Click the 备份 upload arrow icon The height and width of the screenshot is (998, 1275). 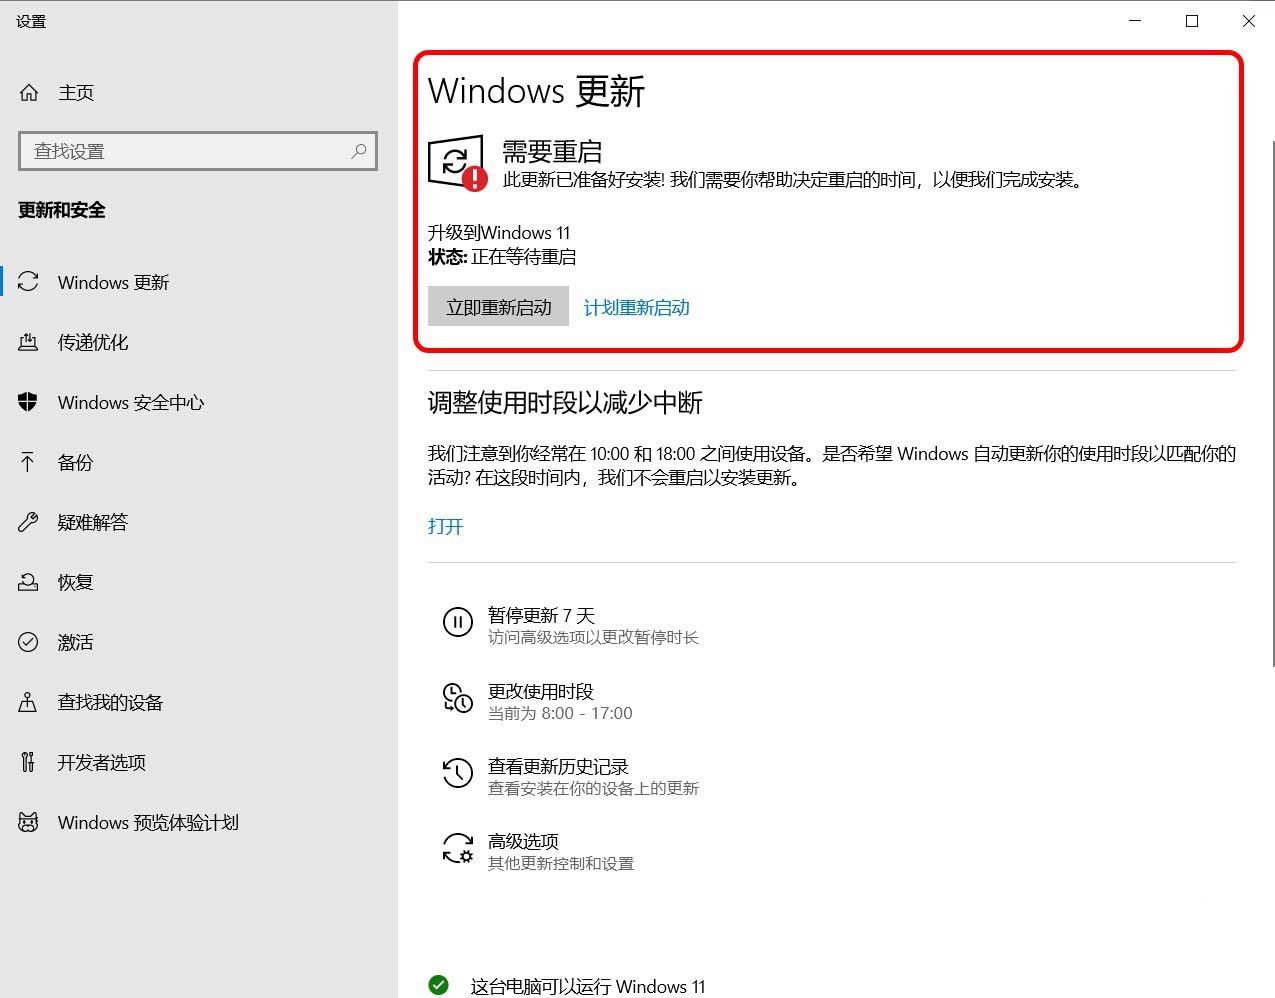[x=28, y=462]
